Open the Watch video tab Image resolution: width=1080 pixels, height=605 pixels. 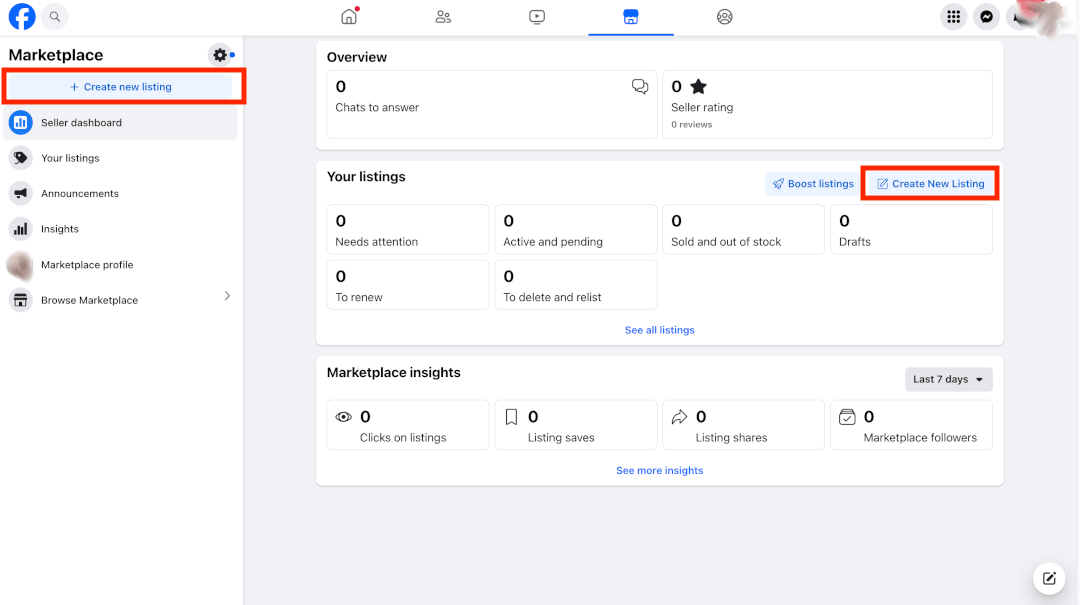(x=537, y=17)
